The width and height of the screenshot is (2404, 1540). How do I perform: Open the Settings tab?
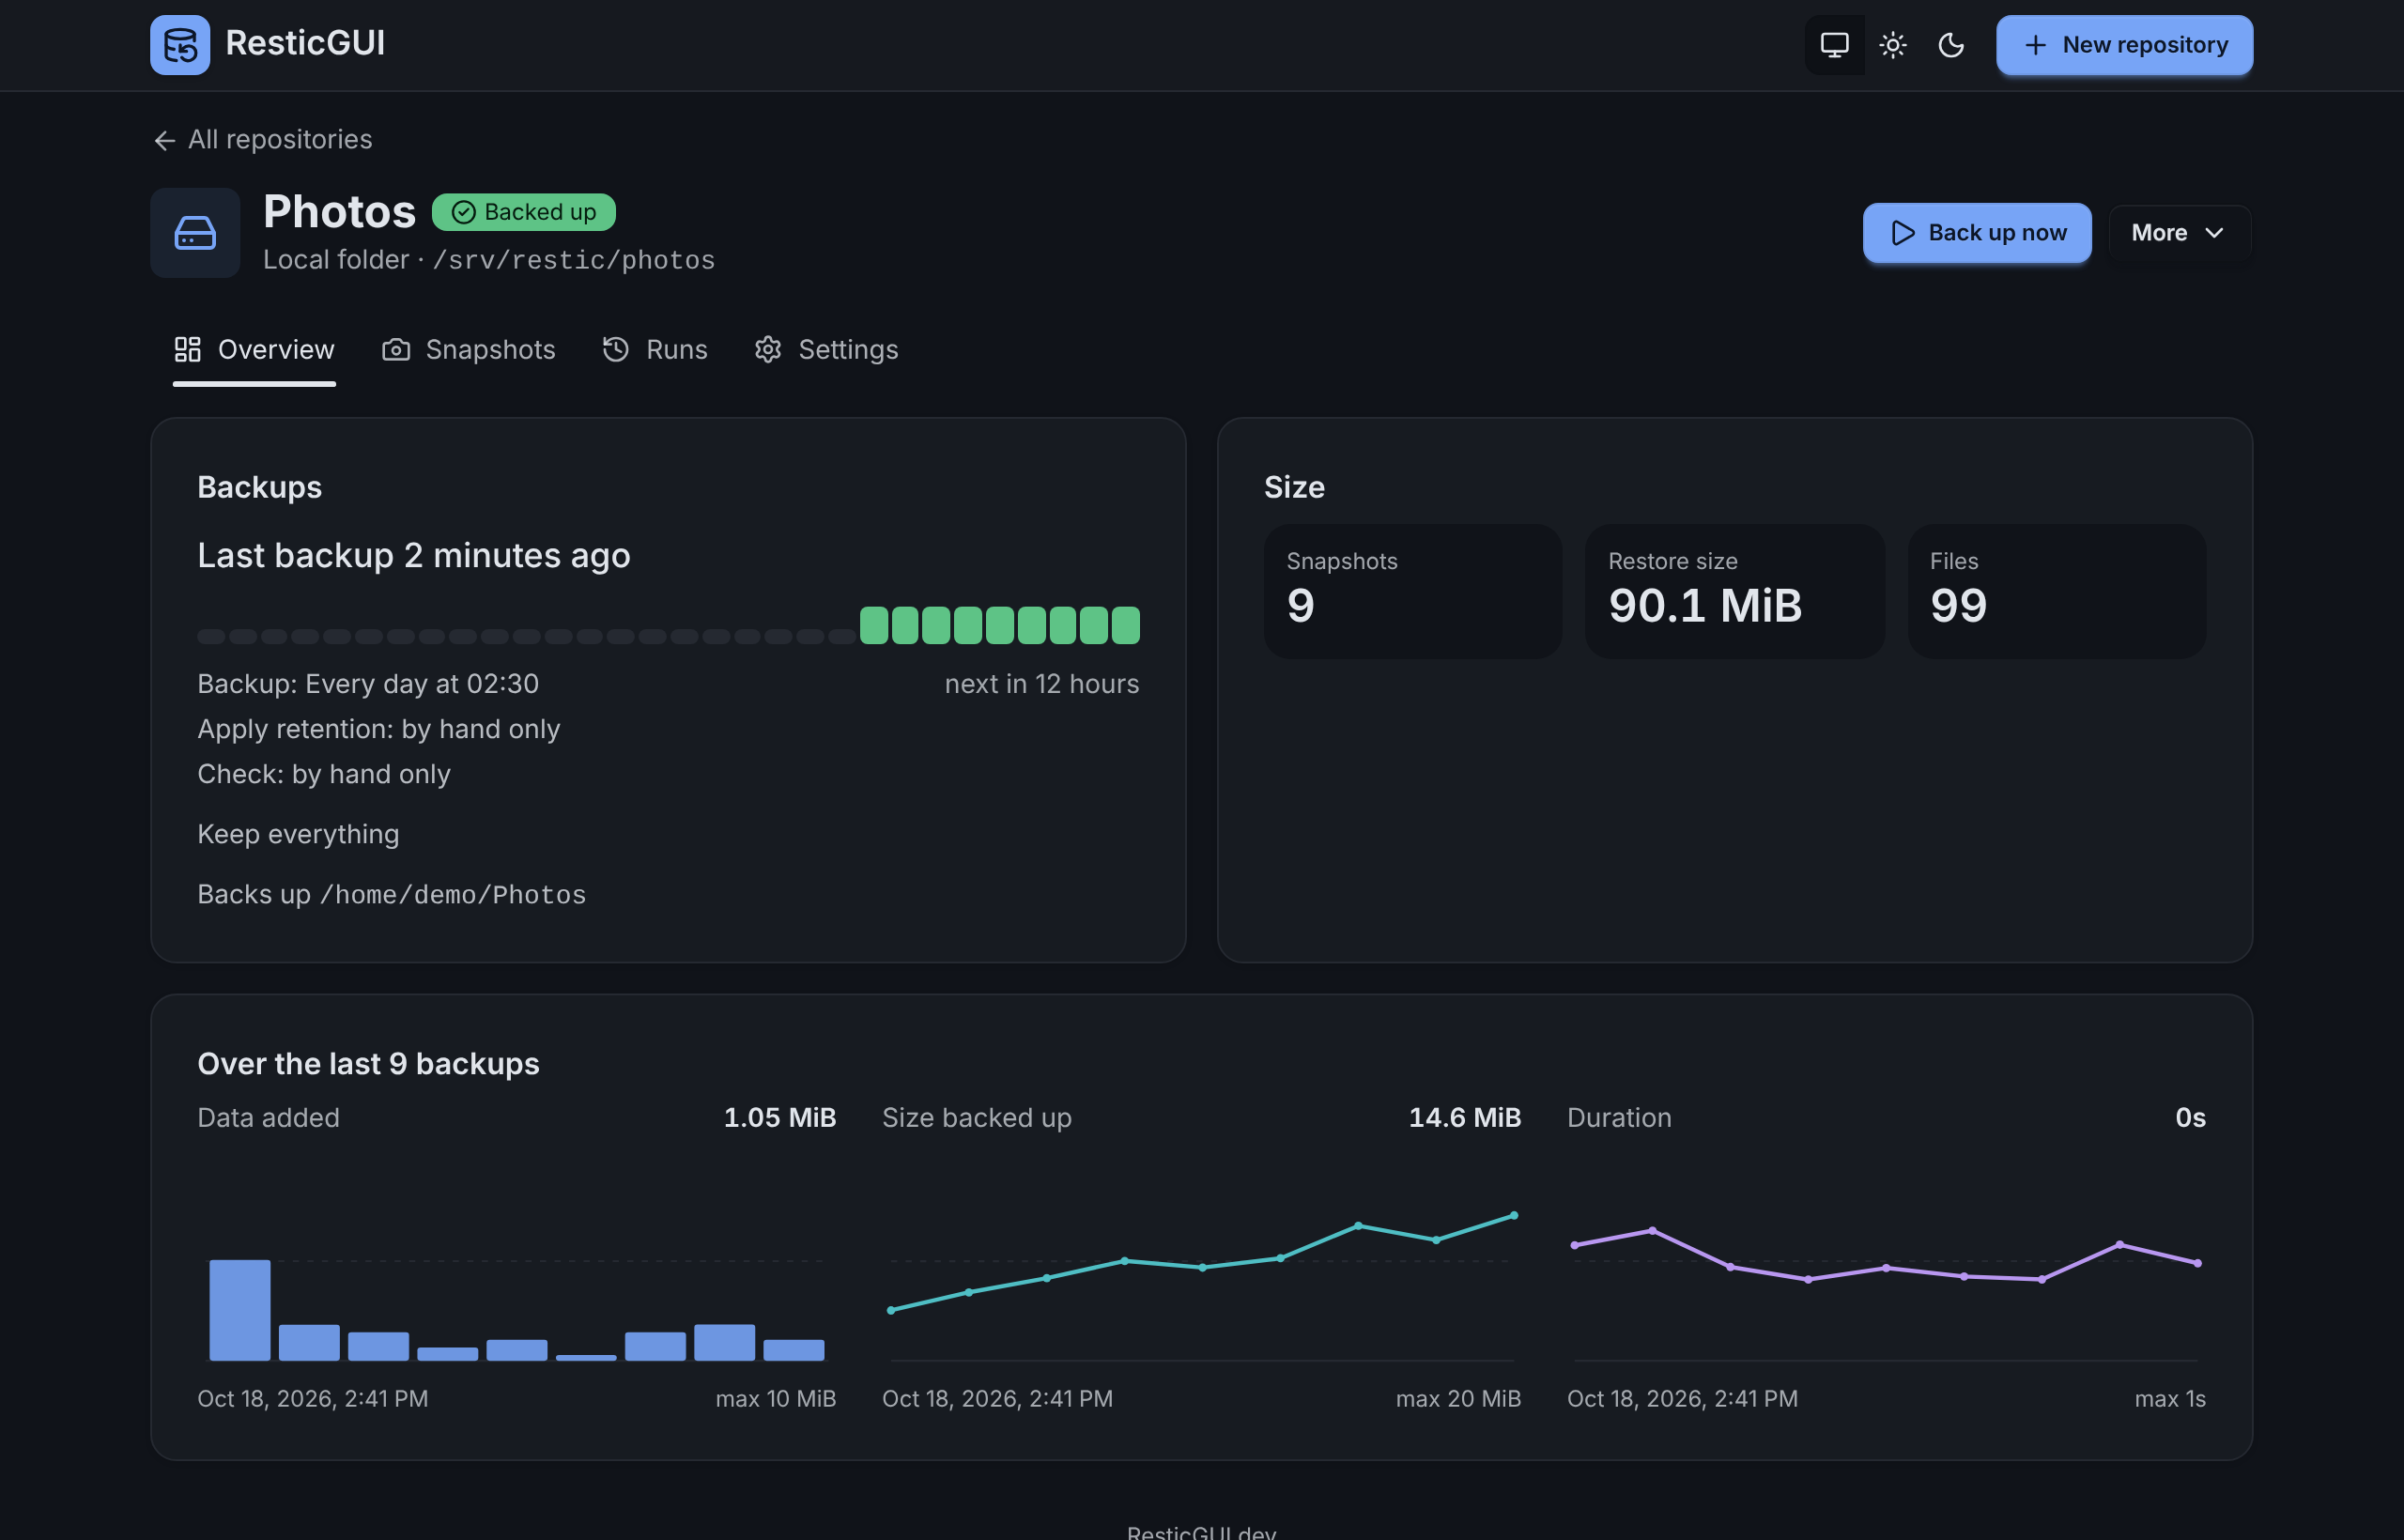826,350
